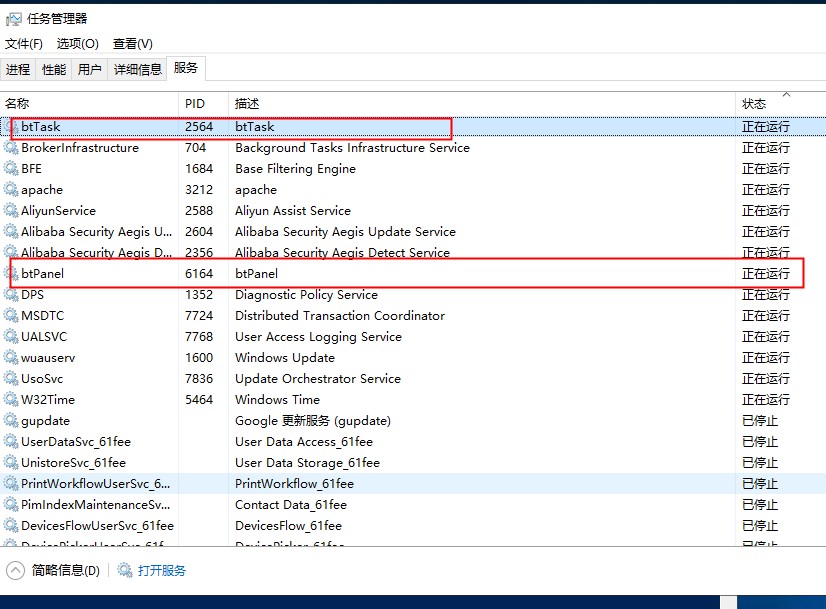Click the gear icon beside DevicesFlowUserSvc_61fee

click(11, 526)
